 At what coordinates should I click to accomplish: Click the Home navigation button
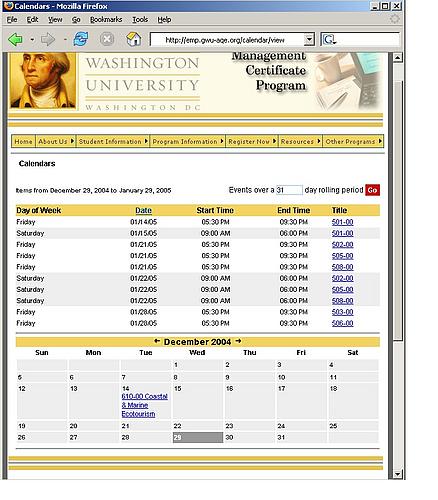(x=23, y=141)
